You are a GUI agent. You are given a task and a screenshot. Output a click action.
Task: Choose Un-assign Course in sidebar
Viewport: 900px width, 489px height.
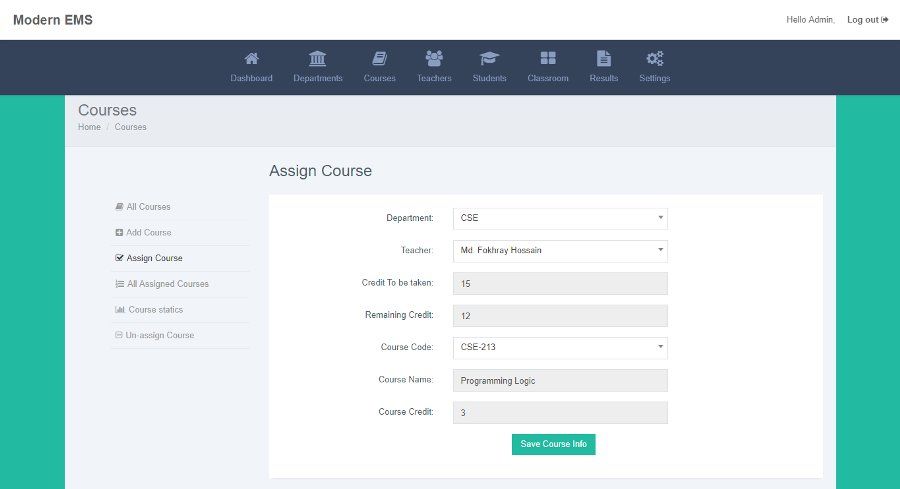[x=159, y=336]
